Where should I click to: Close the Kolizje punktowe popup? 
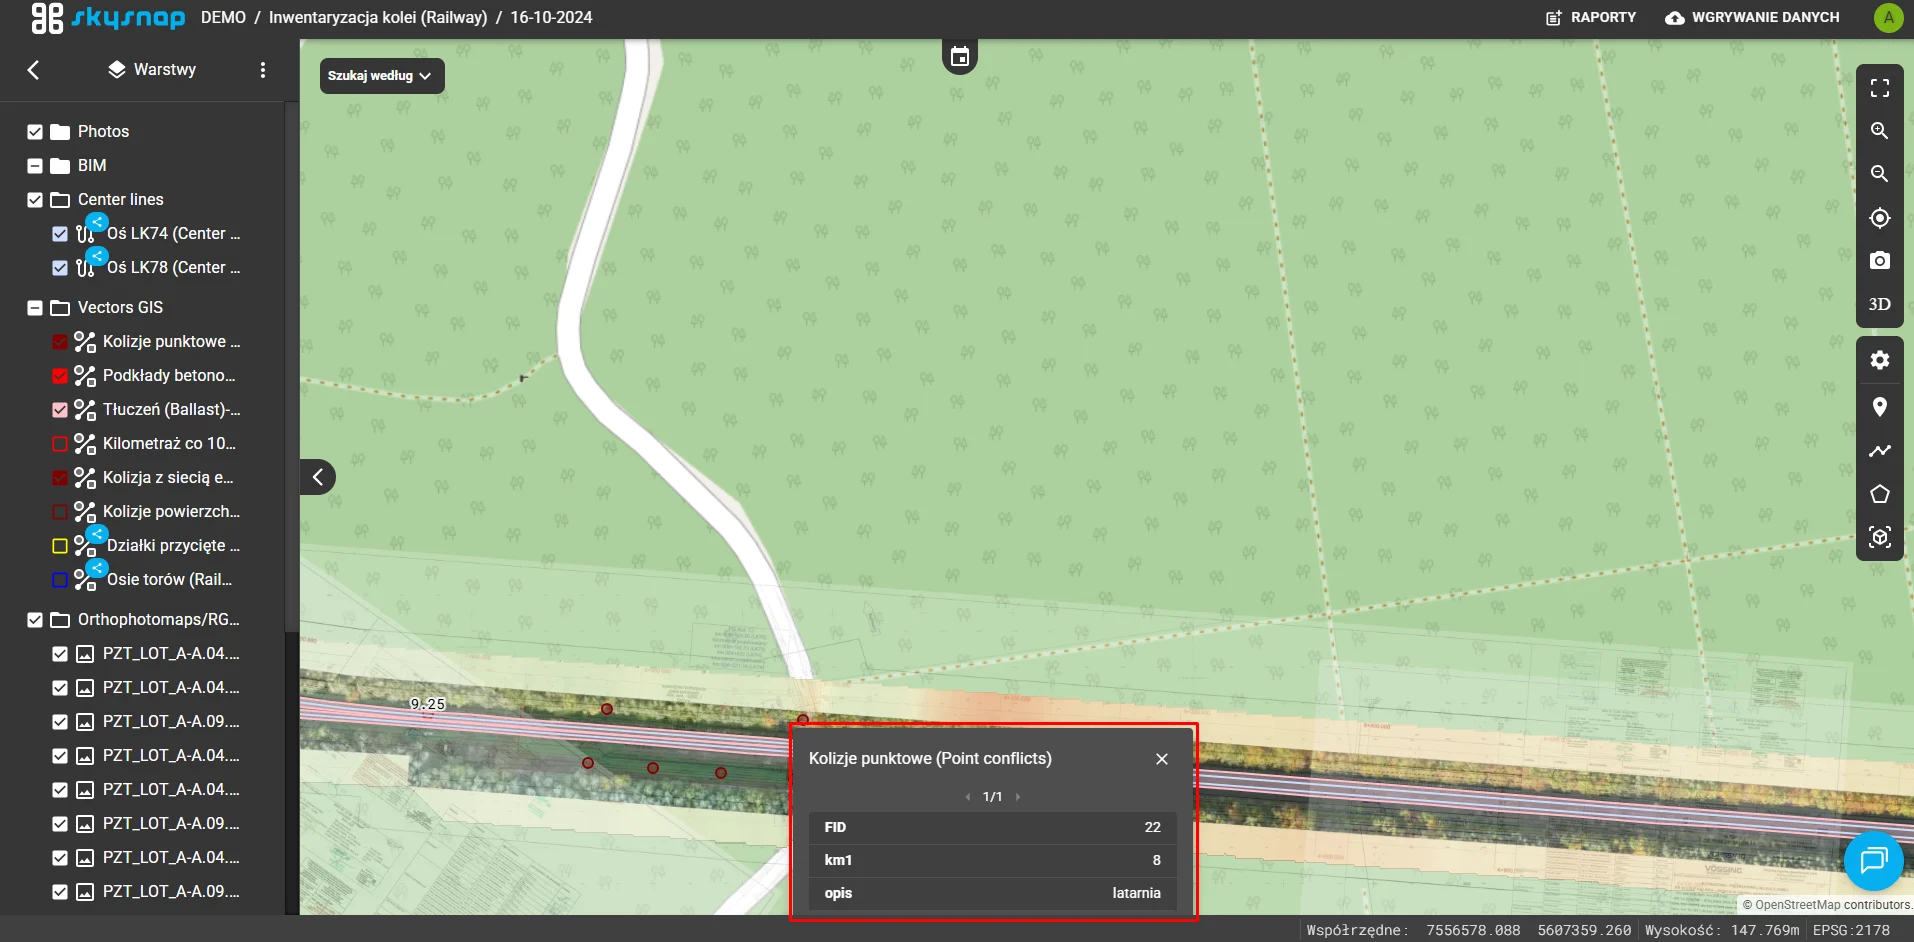pyautogui.click(x=1161, y=759)
